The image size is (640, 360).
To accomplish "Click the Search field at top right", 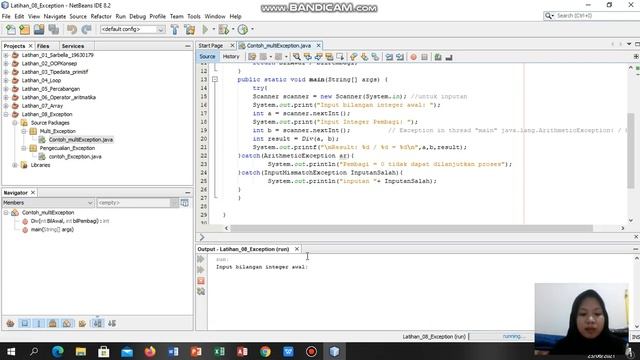I will (591, 16).
